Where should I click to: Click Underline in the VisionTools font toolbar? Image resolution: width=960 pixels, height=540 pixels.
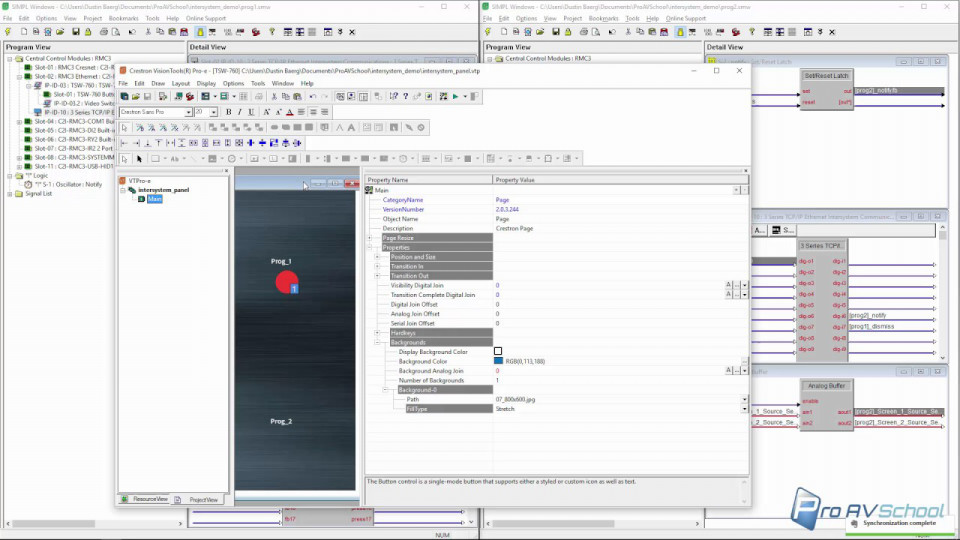(251, 112)
